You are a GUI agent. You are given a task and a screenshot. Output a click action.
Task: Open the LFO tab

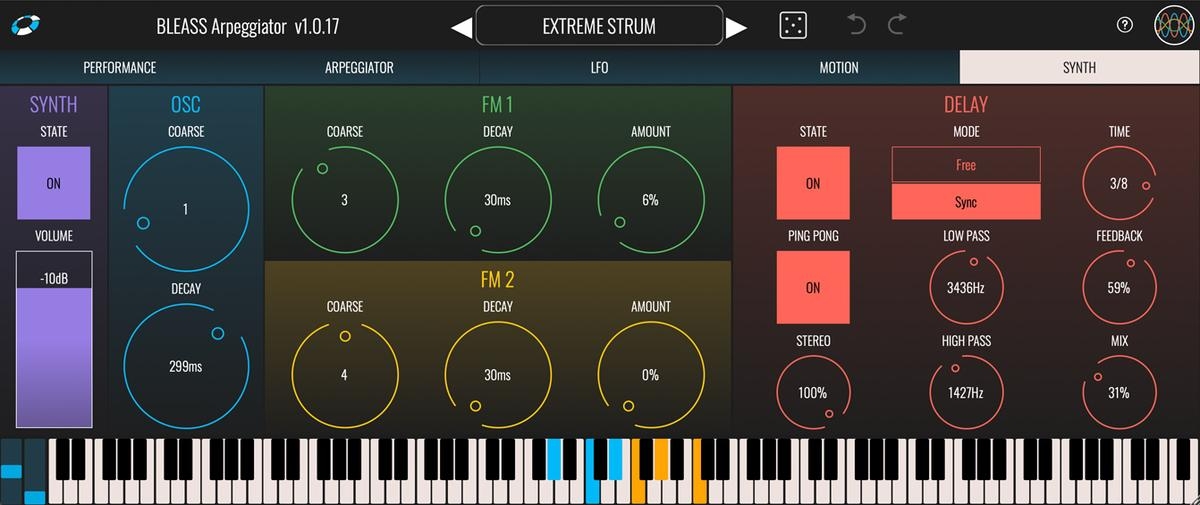(599, 68)
